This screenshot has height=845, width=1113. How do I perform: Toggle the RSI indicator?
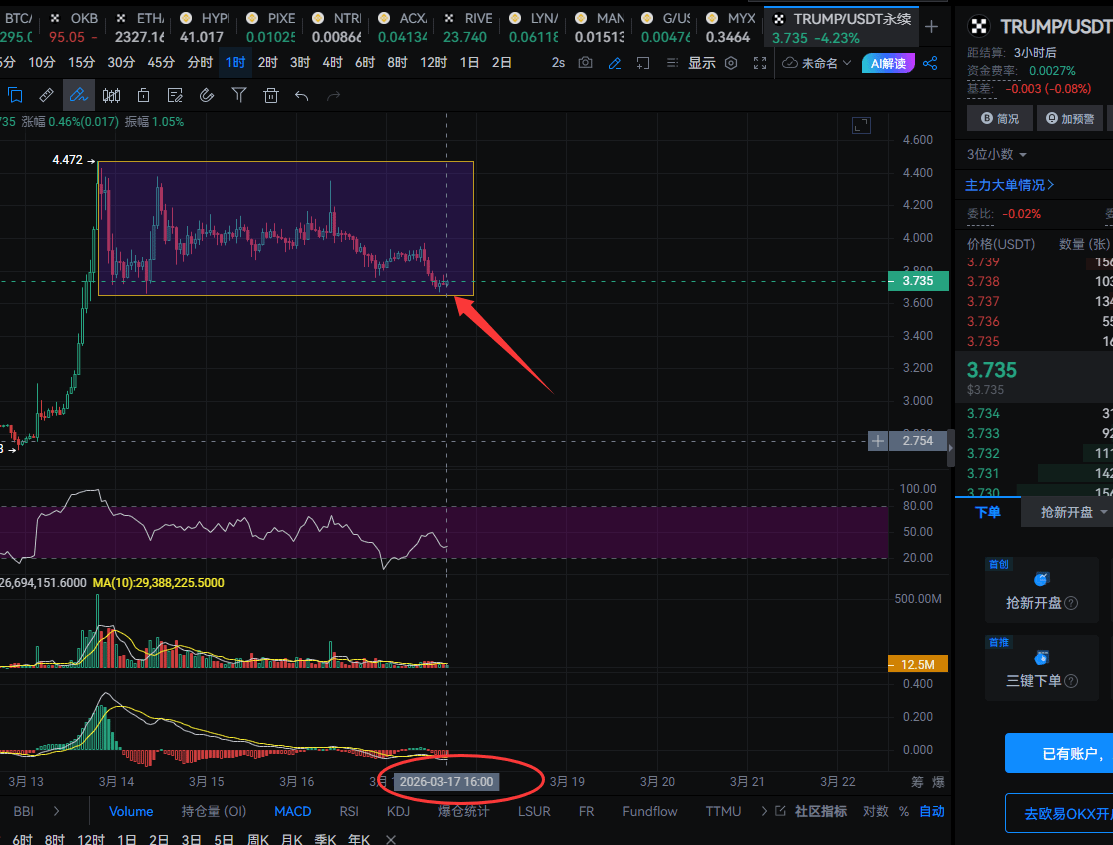(x=349, y=811)
